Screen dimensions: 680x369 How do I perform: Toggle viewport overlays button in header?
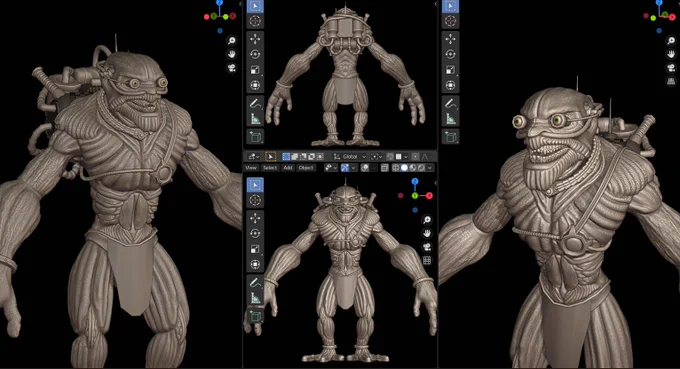(x=366, y=167)
